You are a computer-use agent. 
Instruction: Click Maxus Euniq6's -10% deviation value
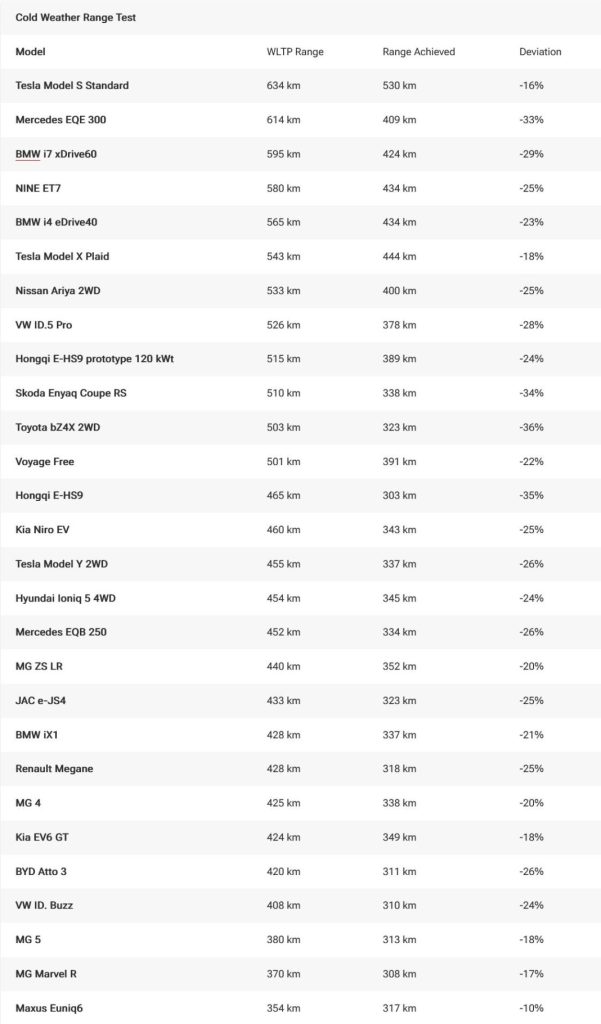coord(531,1008)
